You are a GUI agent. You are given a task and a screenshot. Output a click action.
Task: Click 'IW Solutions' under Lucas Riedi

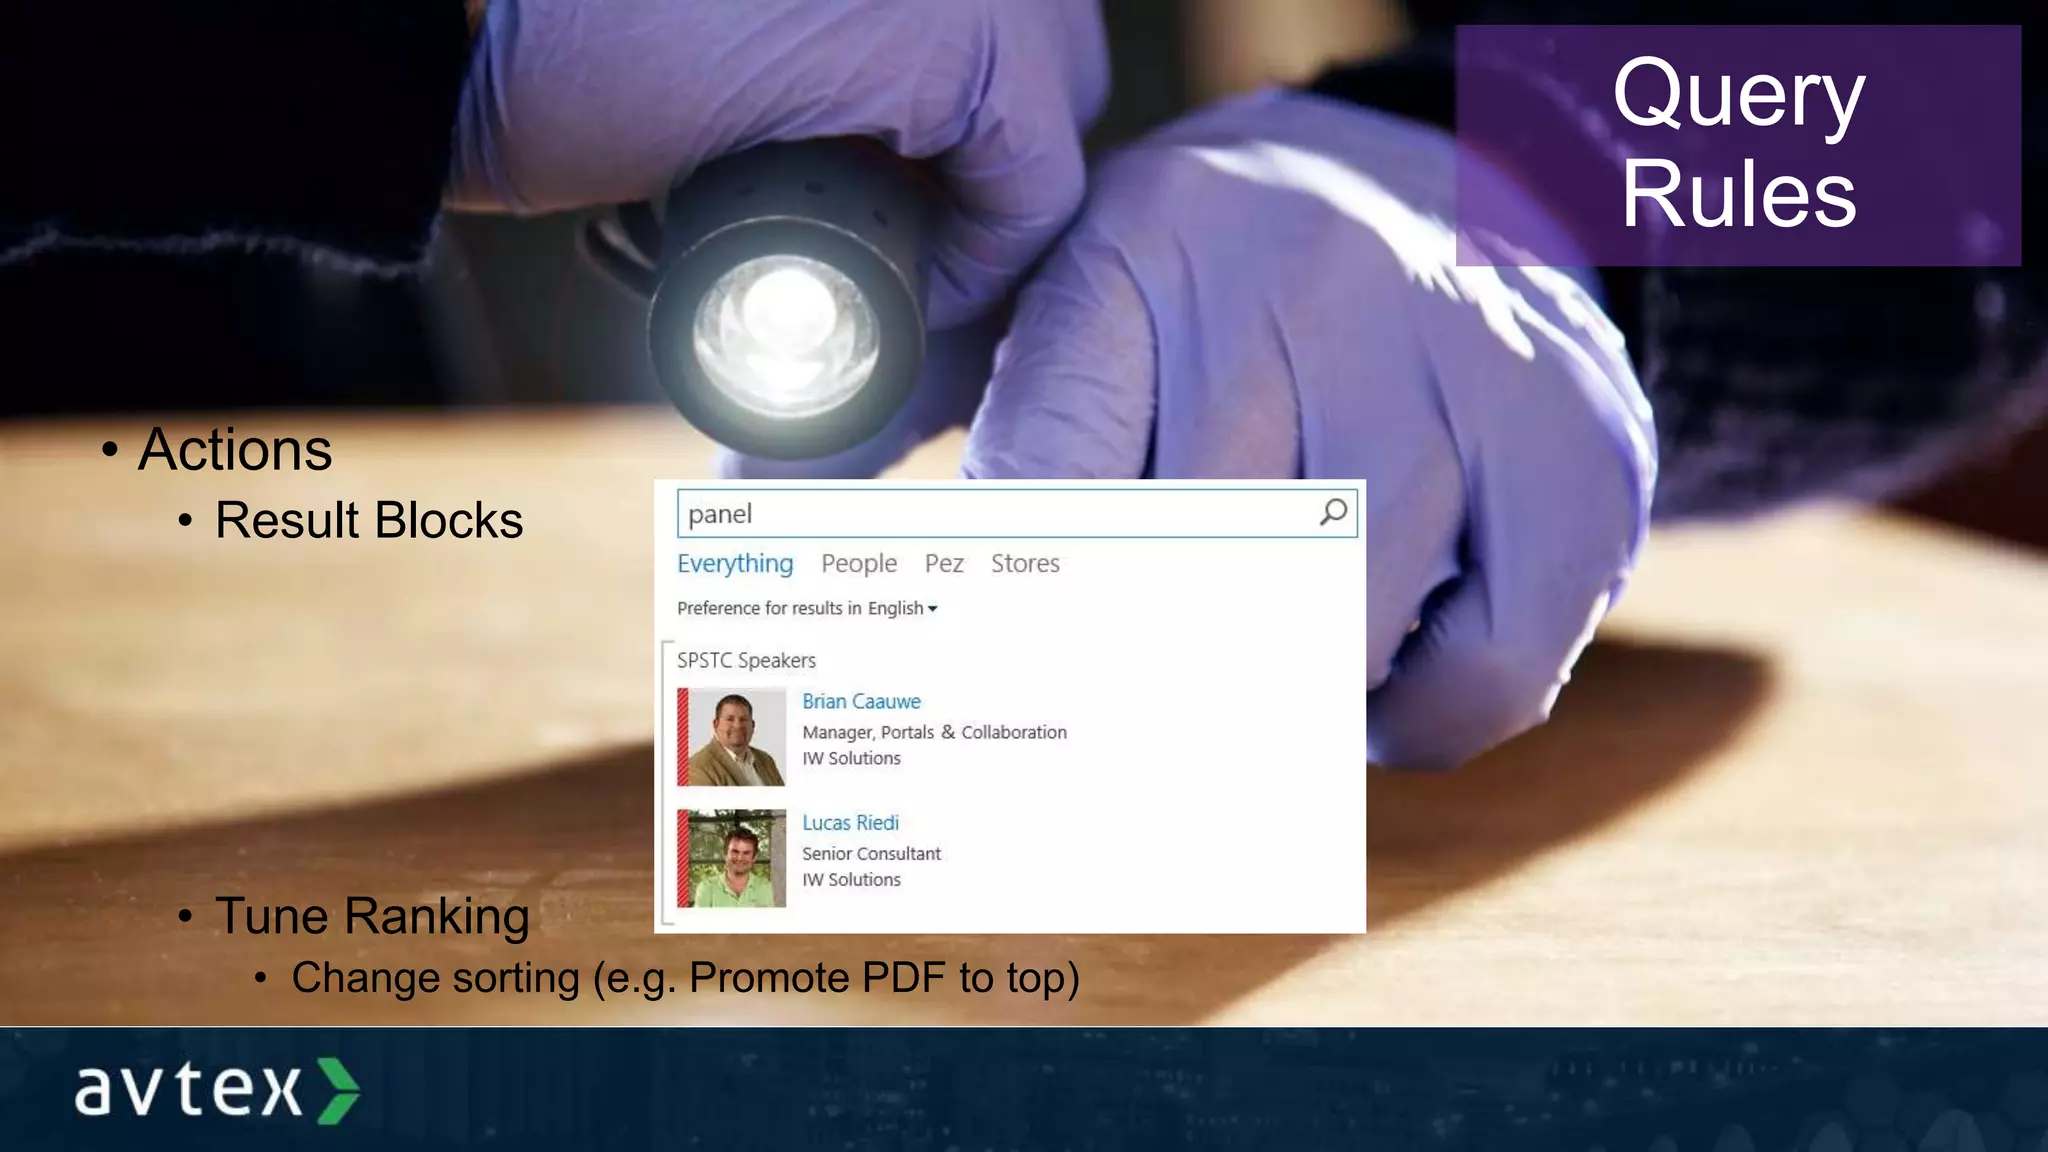[851, 880]
